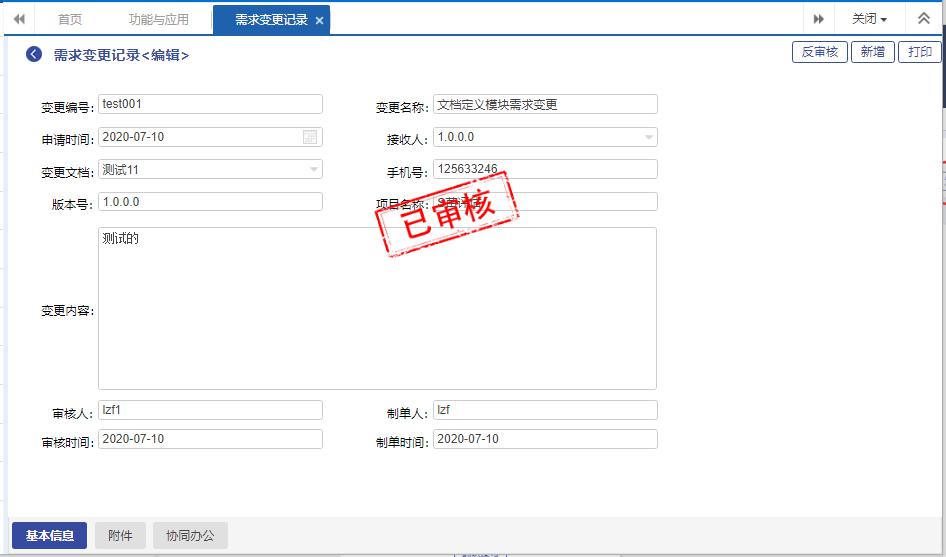Open the 关闭 dropdown menu
This screenshot has height=557, width=946.
coord(869,19)
